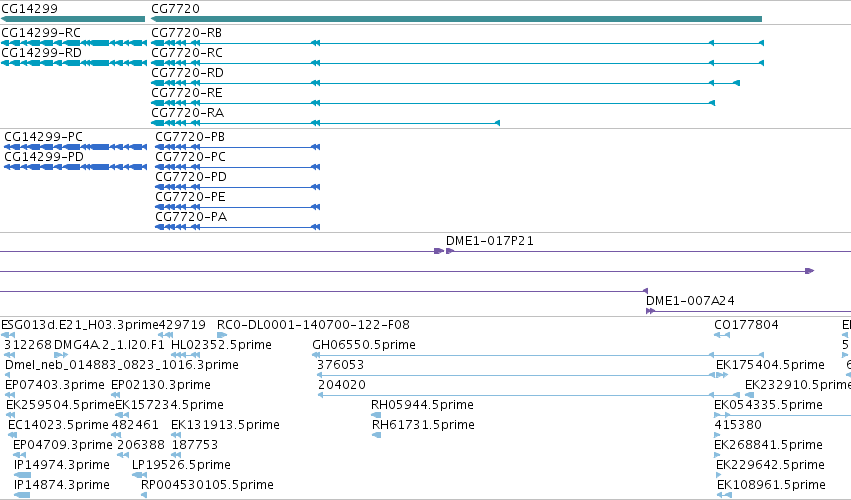Image resolution: width=851 pixels, height=500 pixels.
Task: Select EST DMG4A.2_1.I20.F1
Action: [109, 345]
